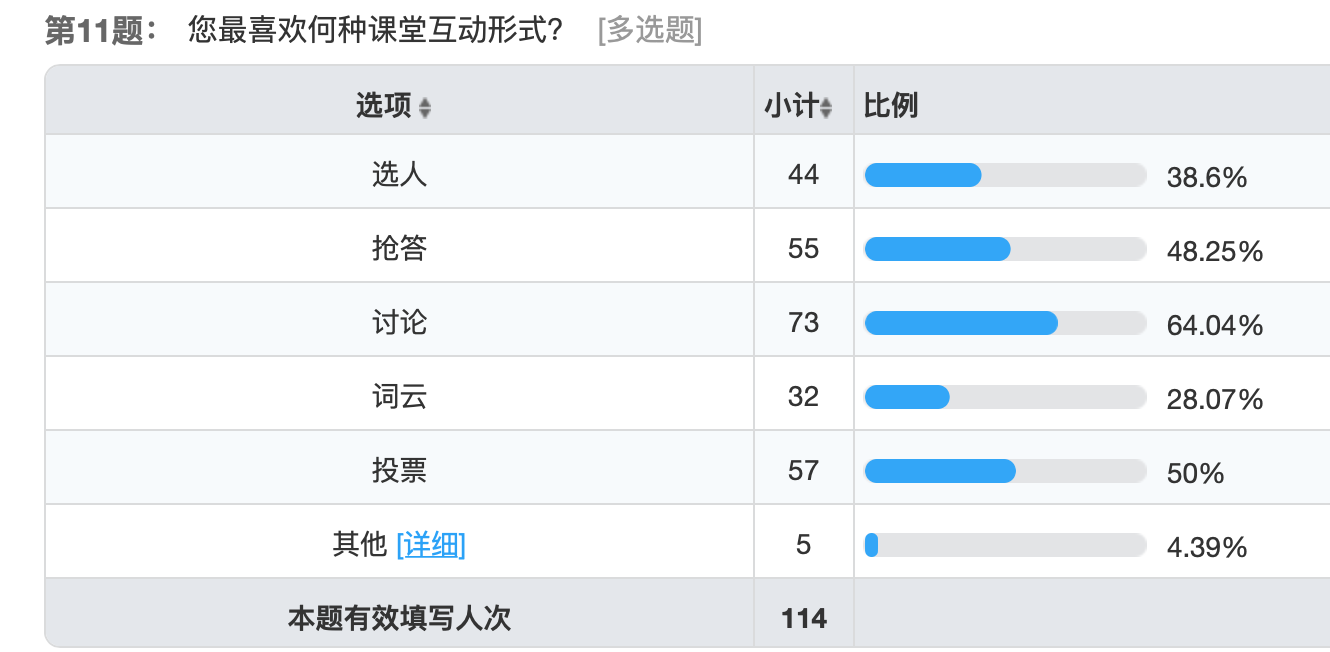1330x652 pixels.
Task: Click the 词云 progress bar at 28.07%
Action: (1004, 398)
